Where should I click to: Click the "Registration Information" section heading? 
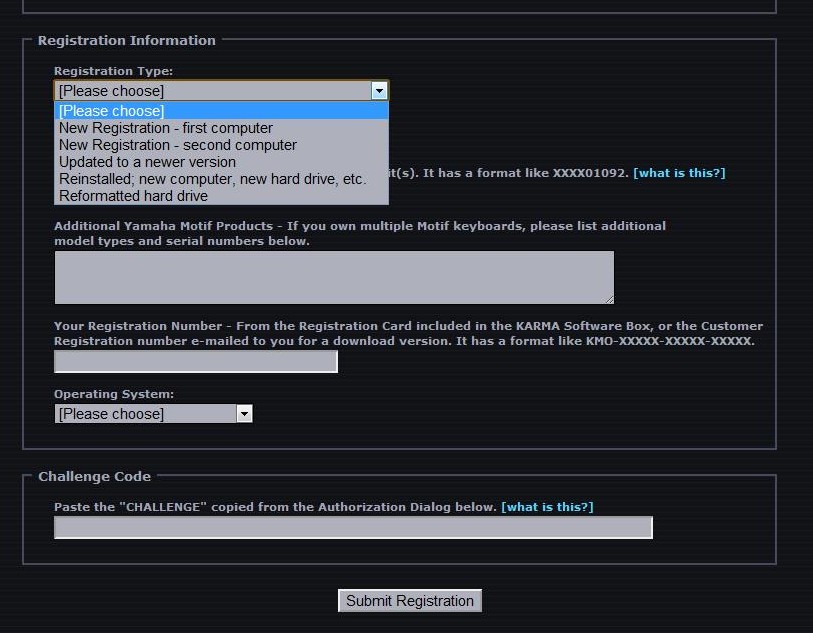127,41
